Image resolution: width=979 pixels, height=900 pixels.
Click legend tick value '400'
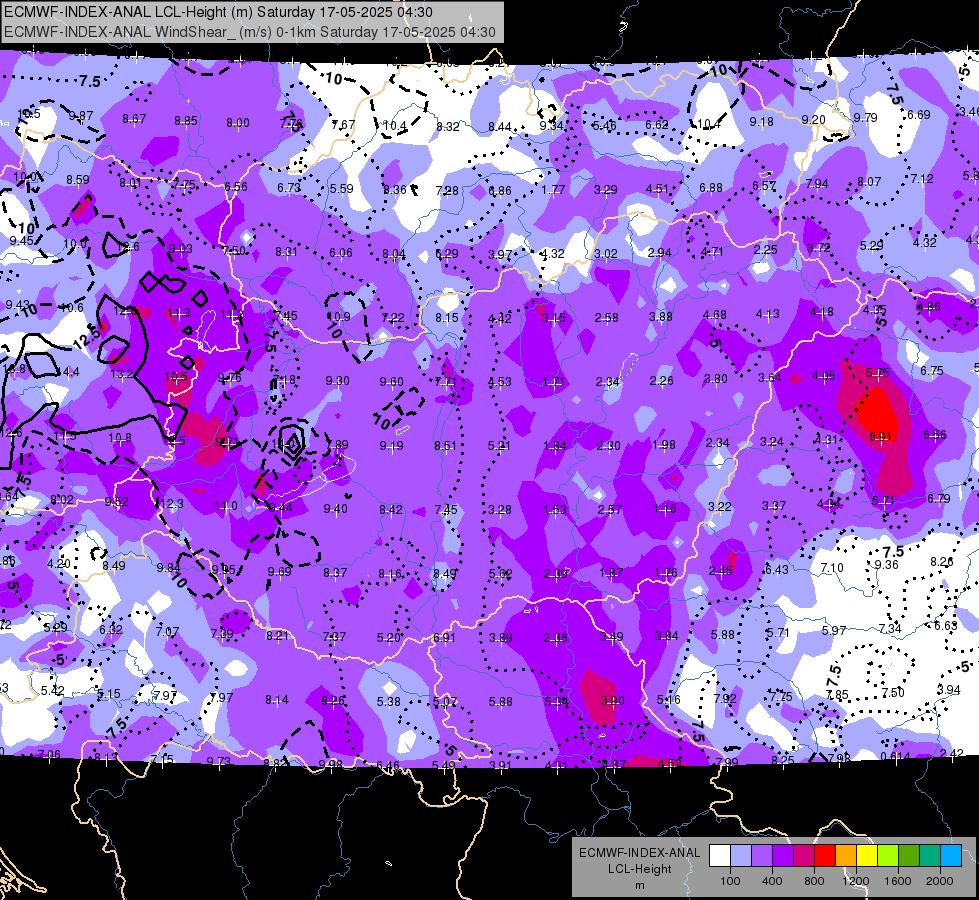coord(772,881)
